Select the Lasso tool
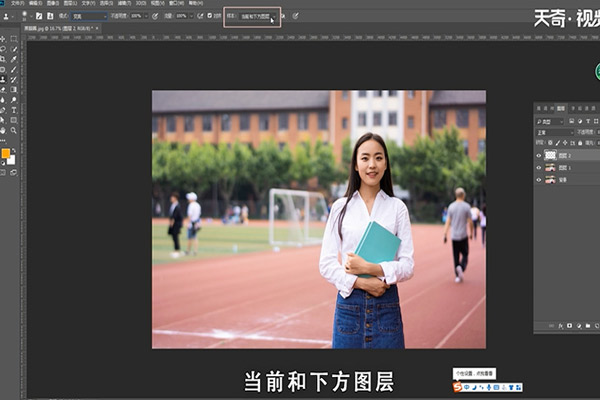Screen dimensions: 600x400 (x=3, y=49)
